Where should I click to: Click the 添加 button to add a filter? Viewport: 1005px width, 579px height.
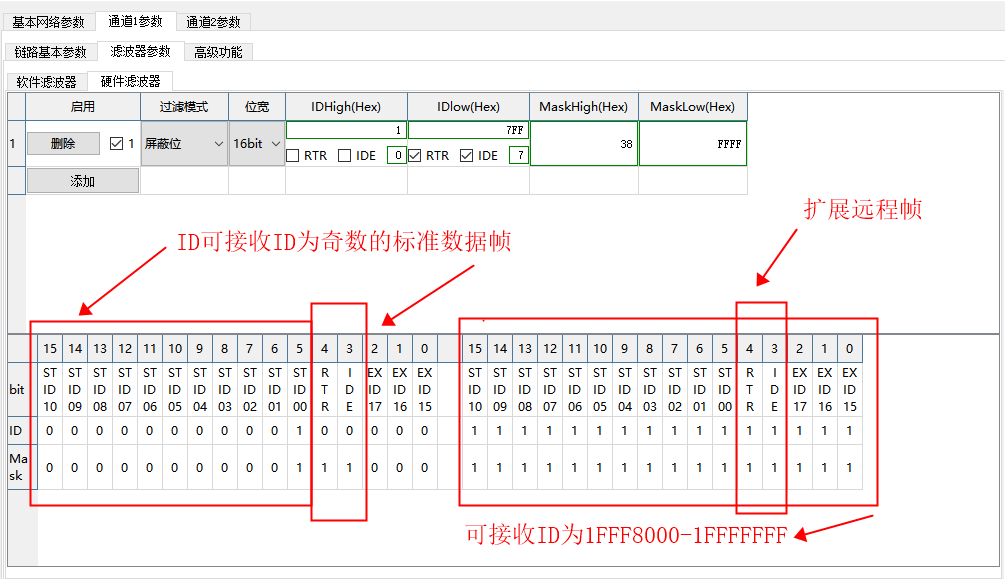[82, 180]
